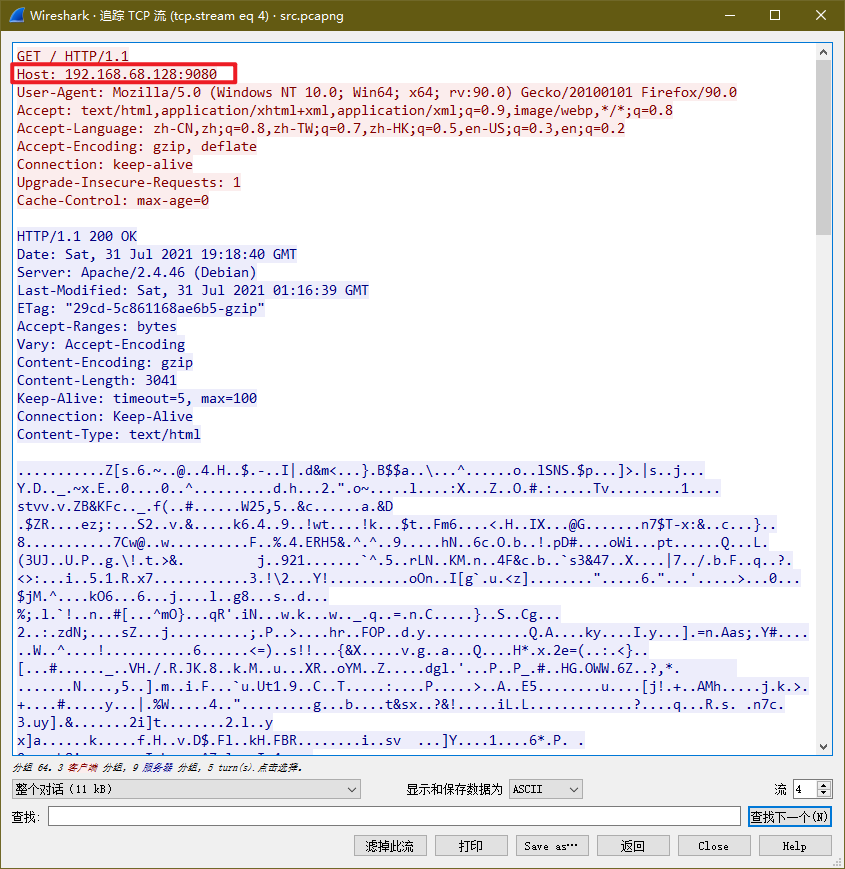Viewport: 845px width, 869px height.
Task: Click the Accept-Language header line
Action: pos(321,128)
